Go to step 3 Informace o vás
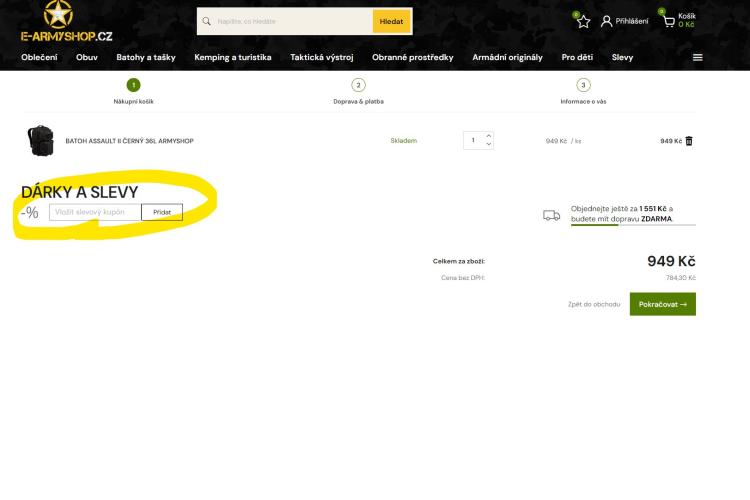The image size is (750, 500). click(x=583, y=91)
